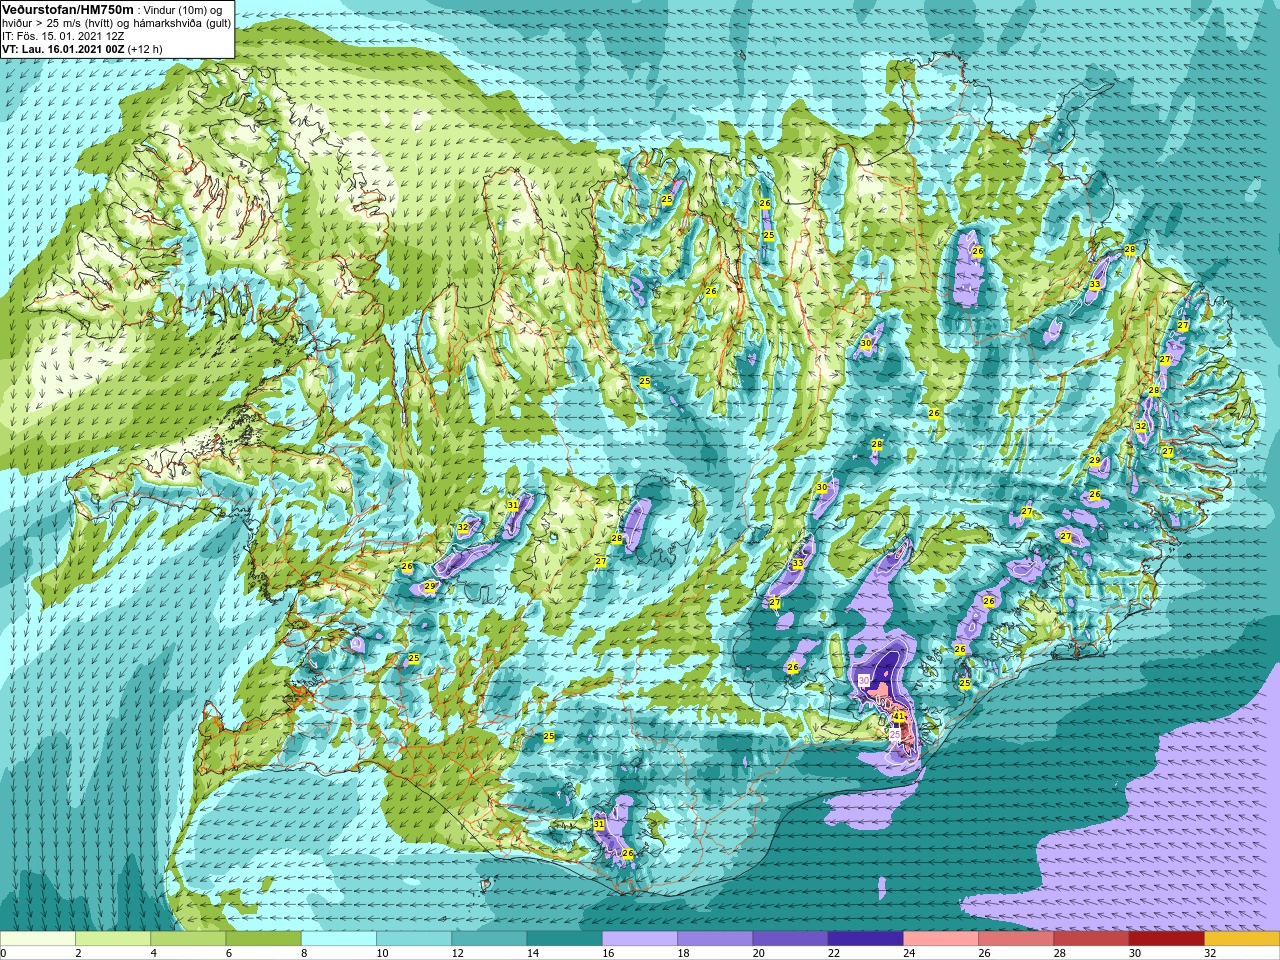Click the color scale tick label 8
Image resolution: width=1280 pixels, height=960 pixels.
(302, 953)
